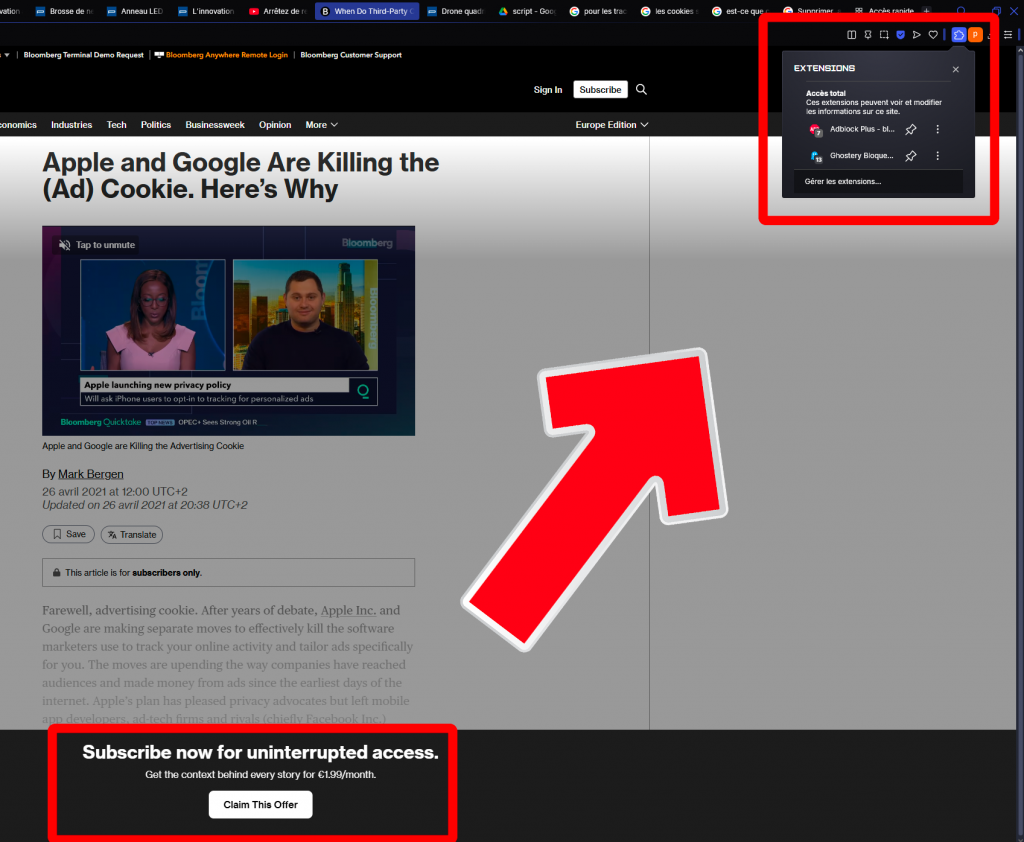The image size is (1024, 842).
Task: Open more options for Adblock Plus
Action: [938, 129]
